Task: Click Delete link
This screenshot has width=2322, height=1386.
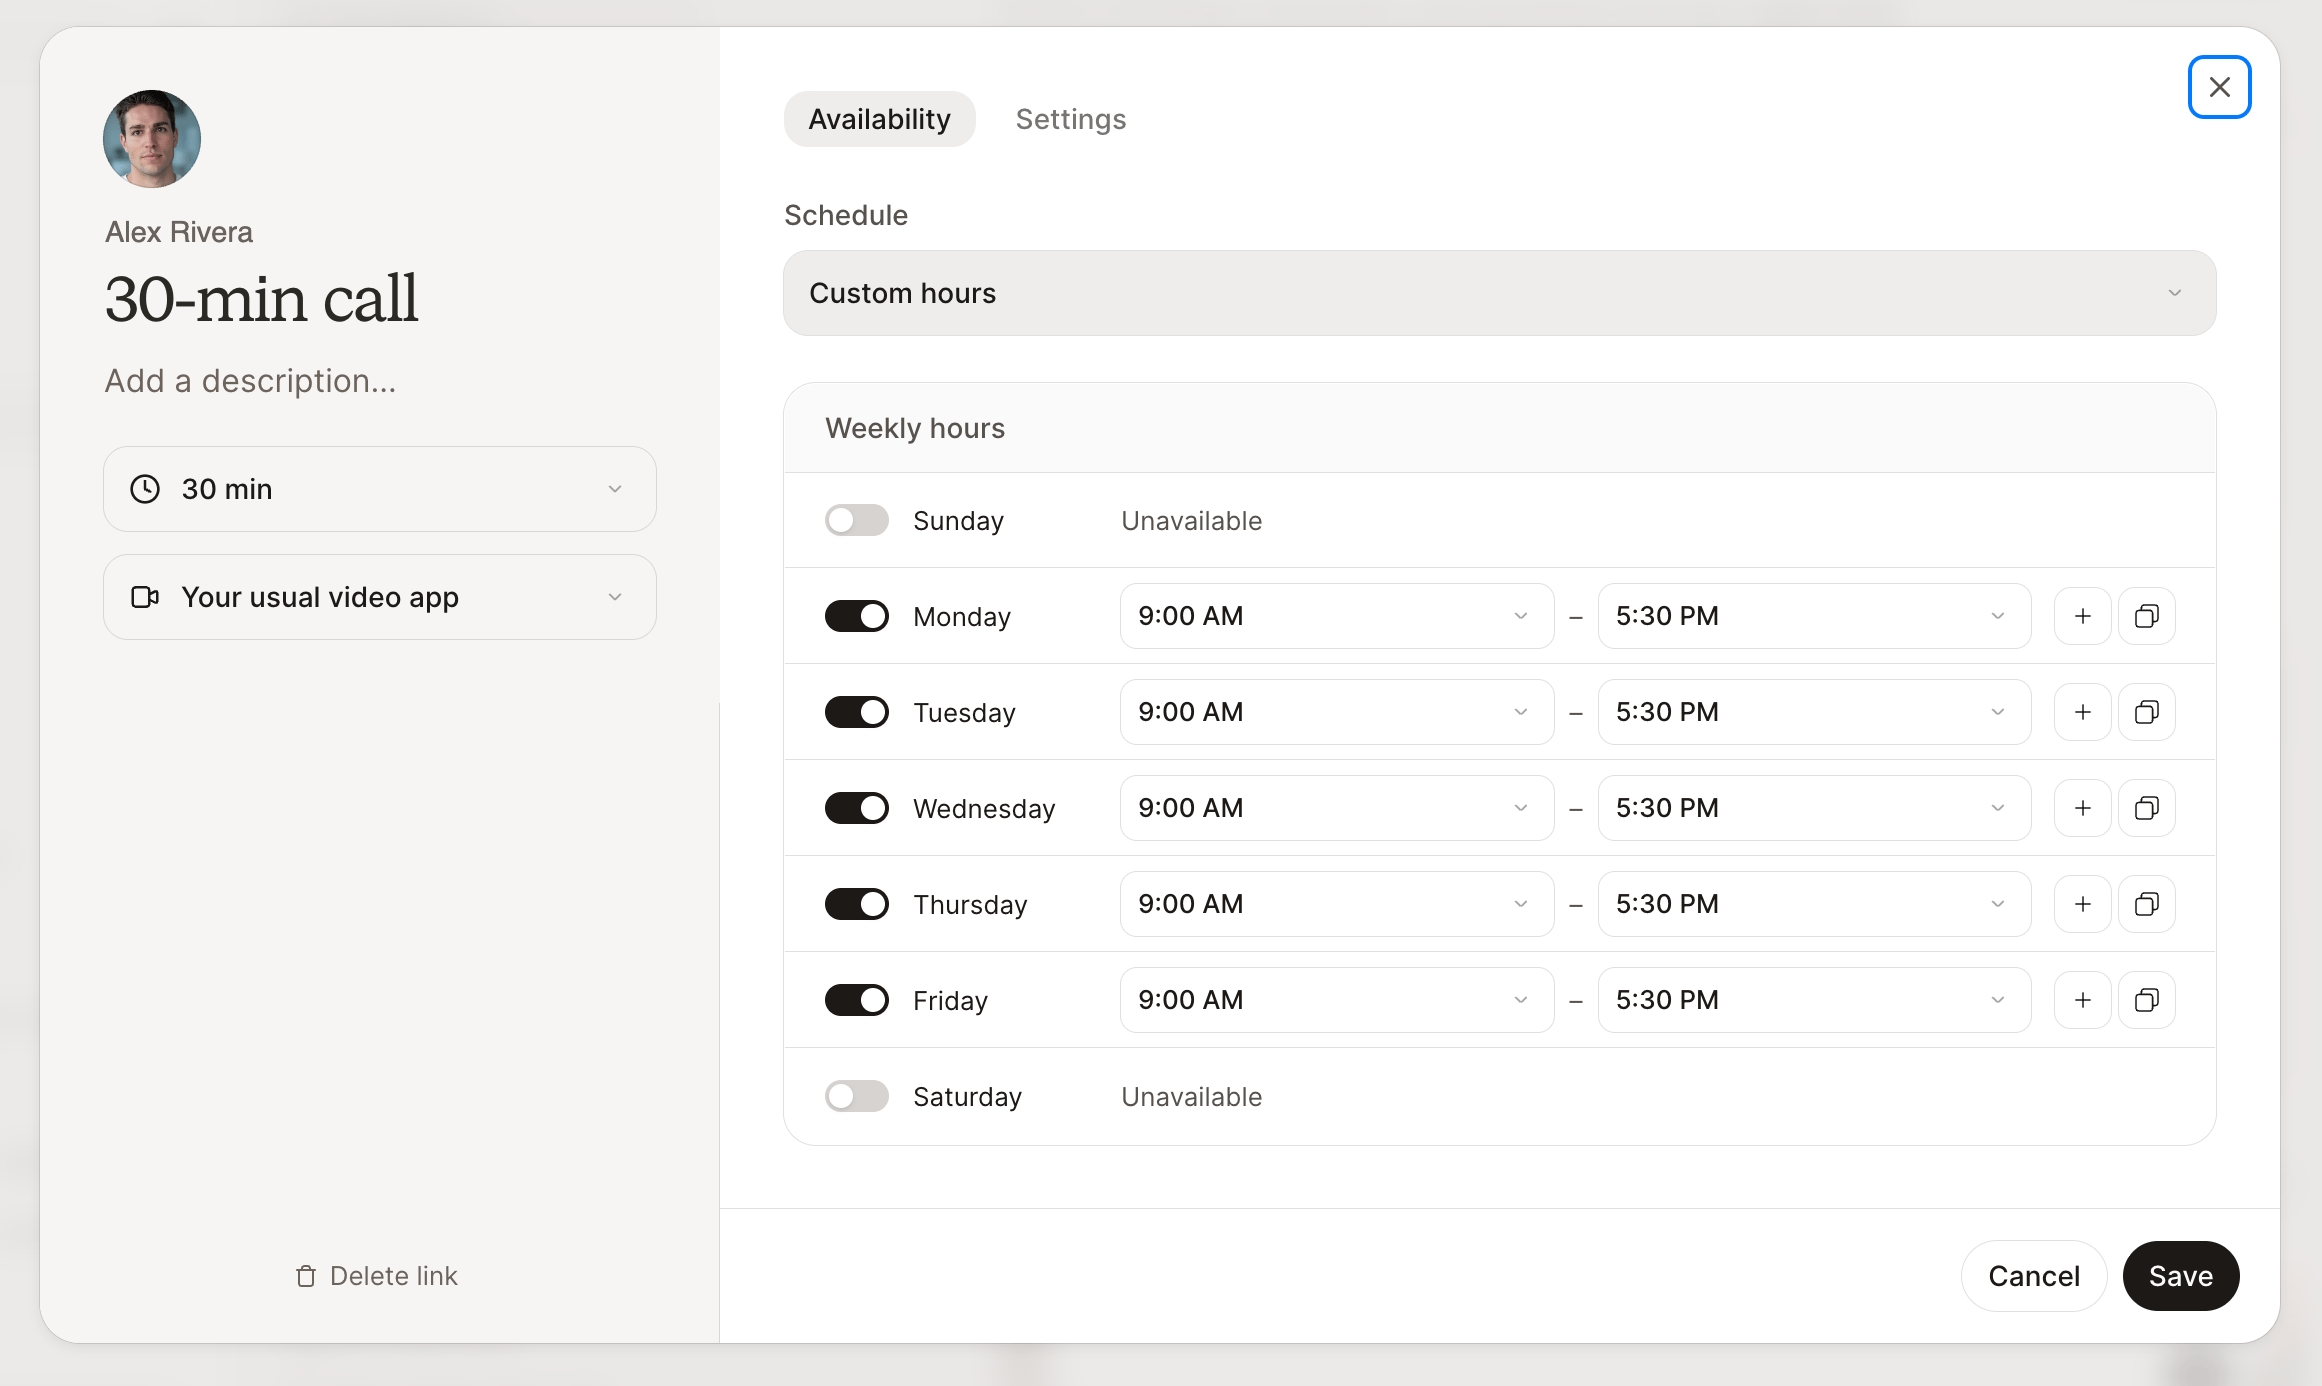Action: (377, 1276)
